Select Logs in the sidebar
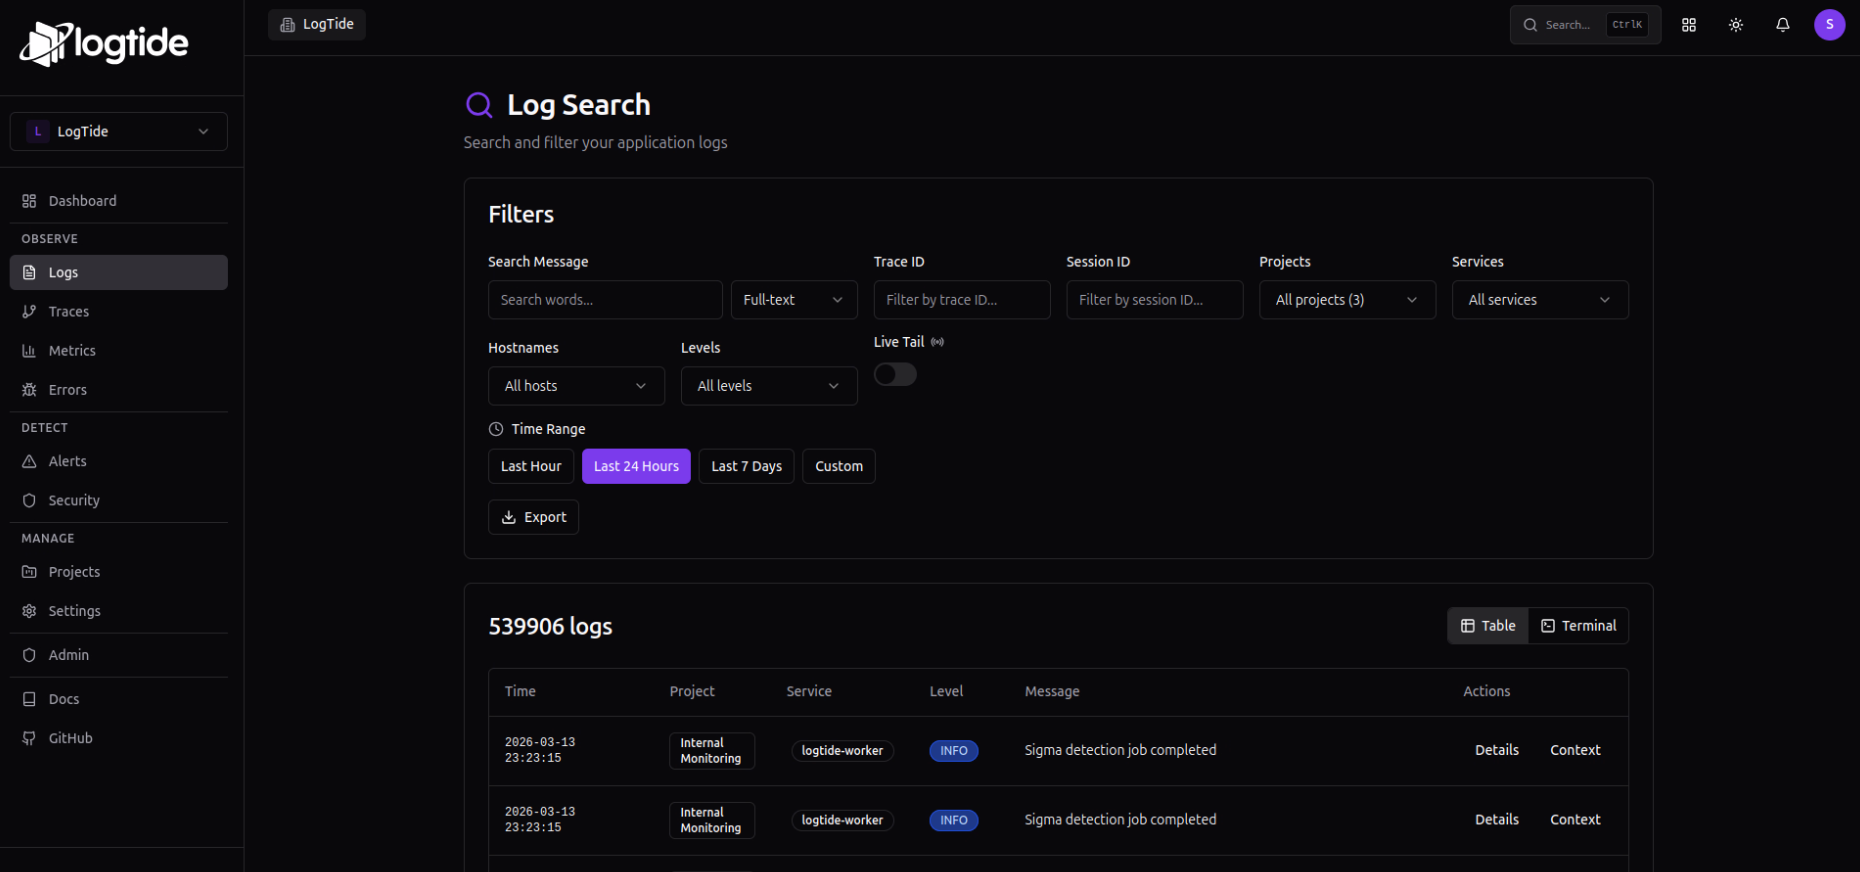Image resolution: width=1860 pixels, height=872 pixels. pyautogui.click(x=119, y=272)
